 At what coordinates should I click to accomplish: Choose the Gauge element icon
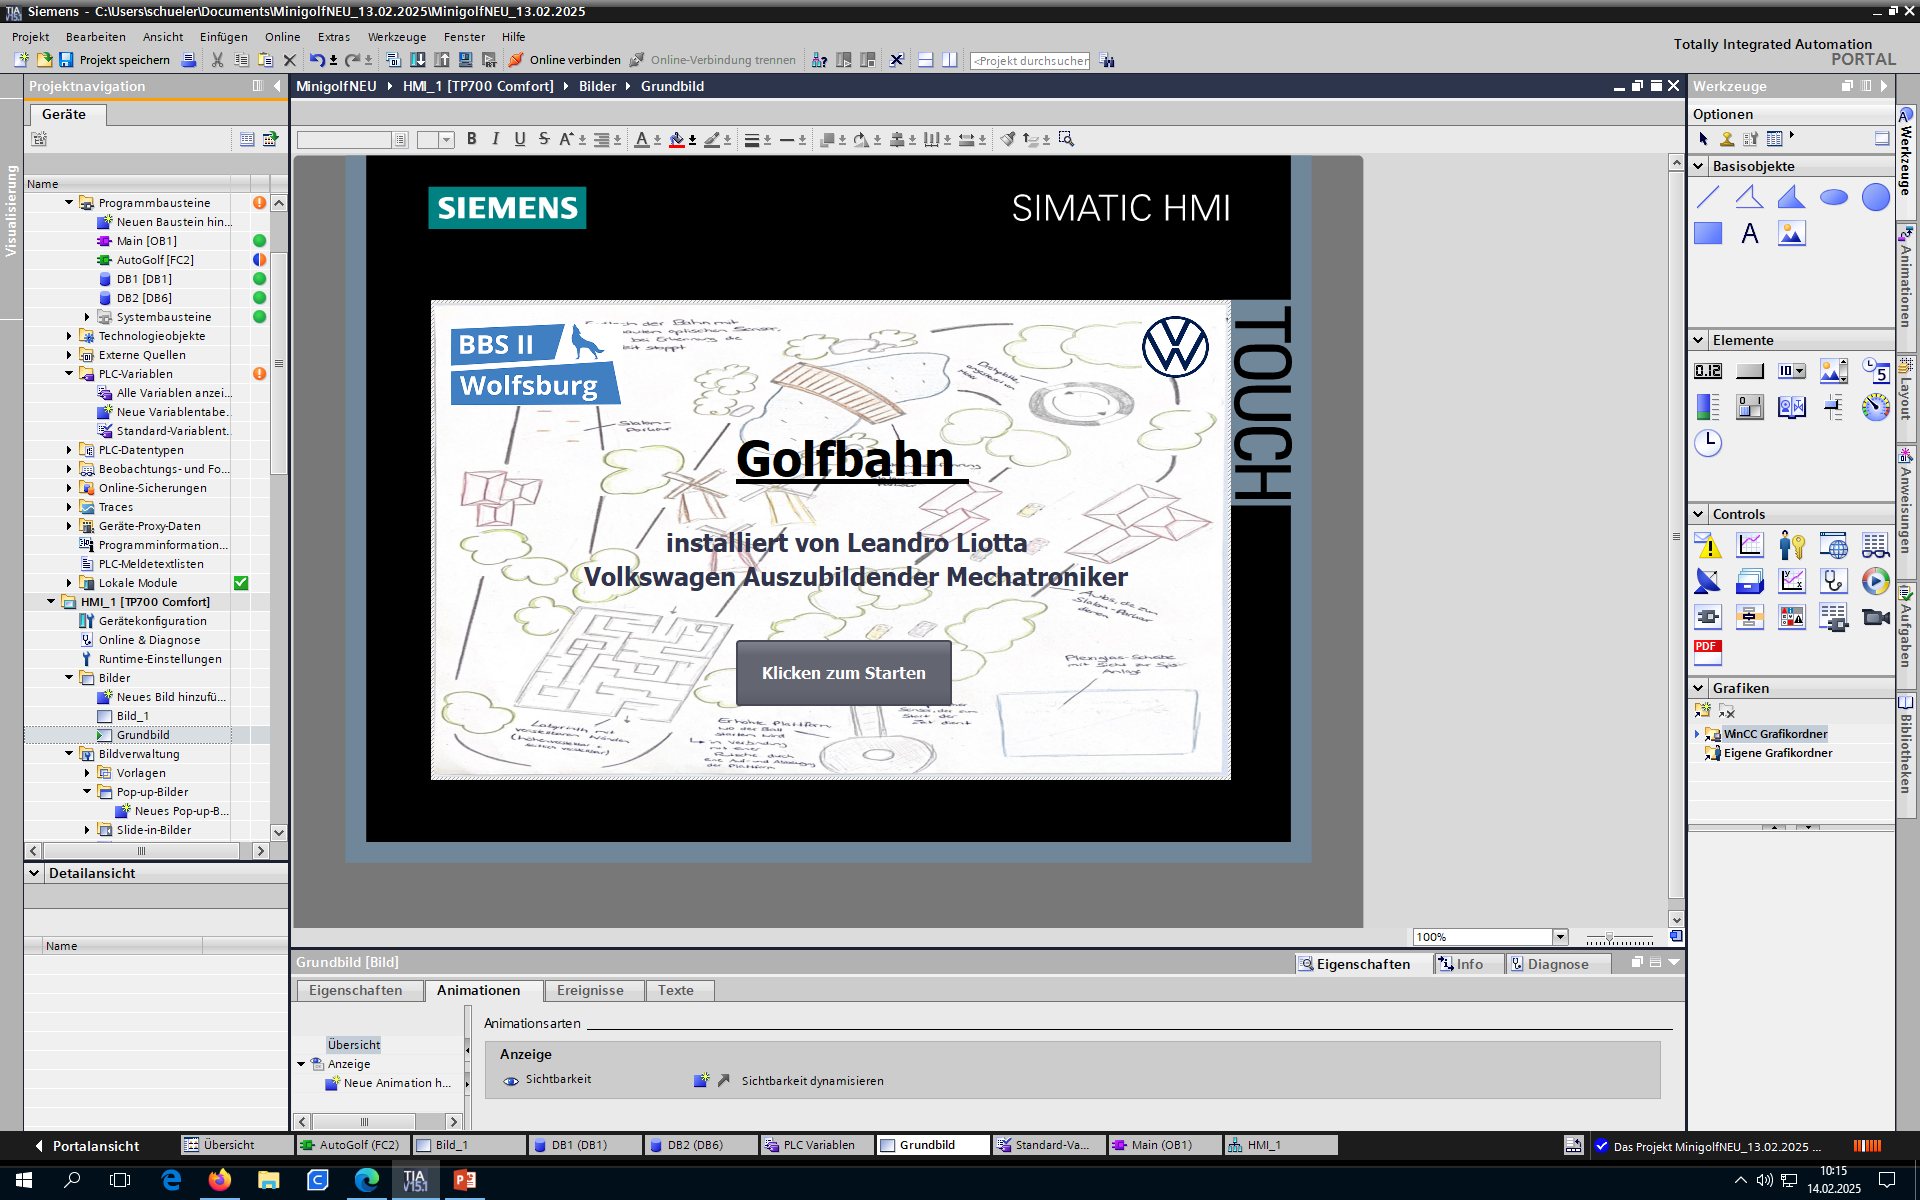(x=1875, y=407)
